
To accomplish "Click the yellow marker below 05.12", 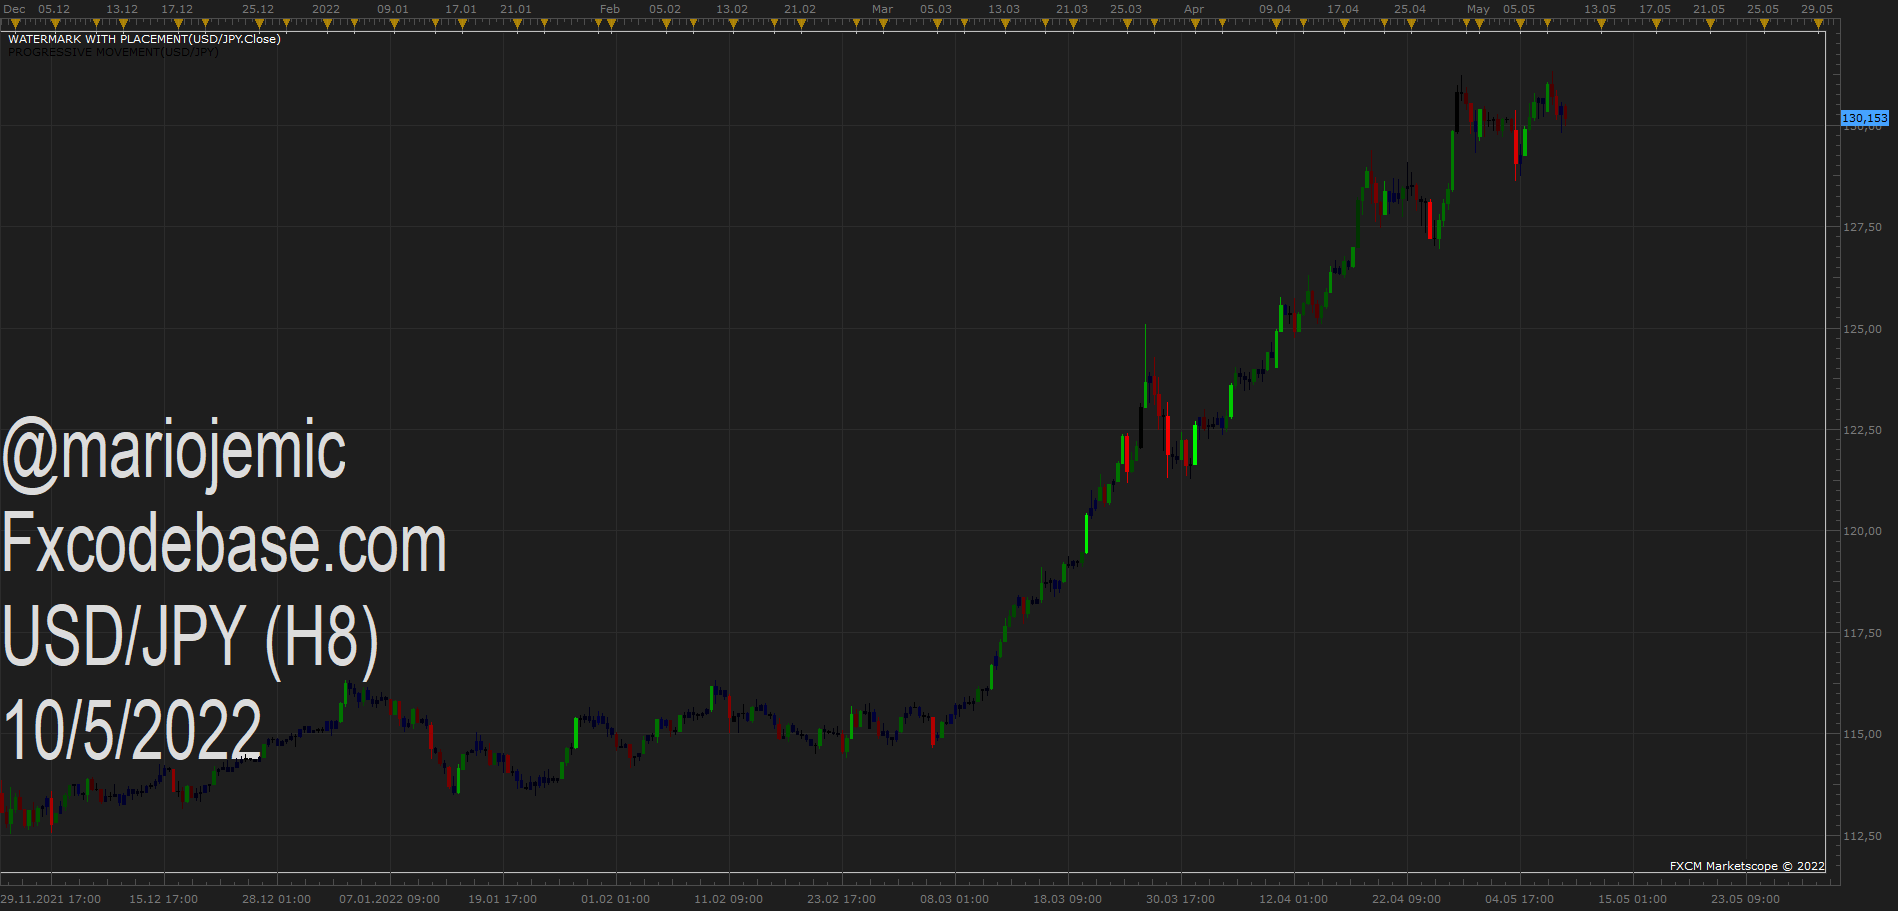I will (x=55, y=23).
